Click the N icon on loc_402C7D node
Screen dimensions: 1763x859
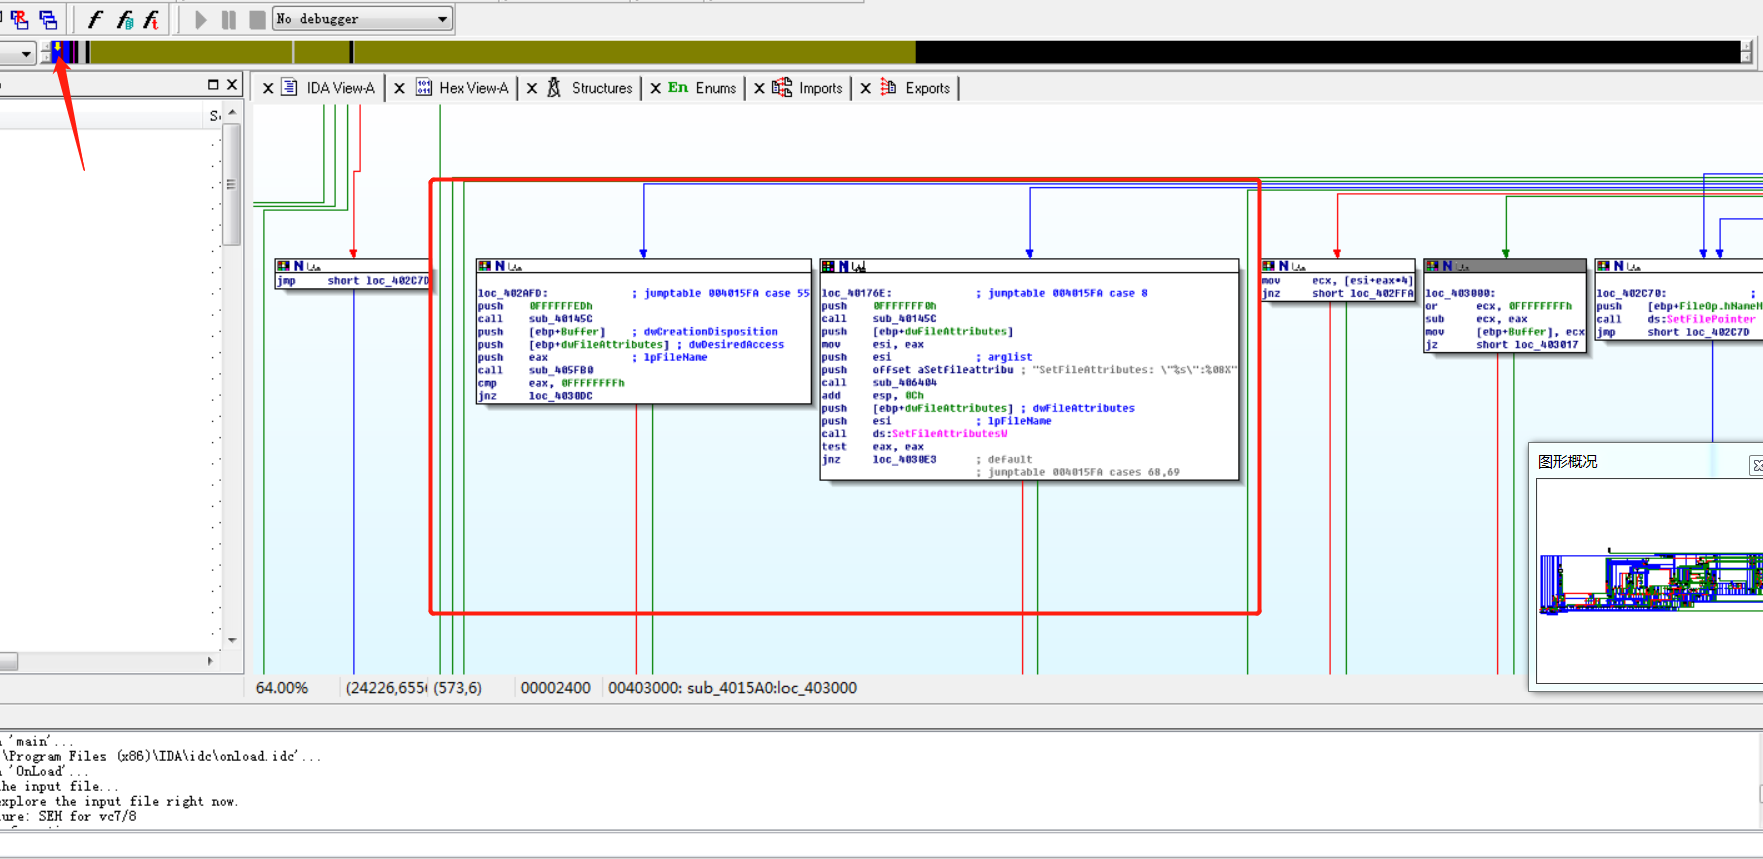tap(1618, 266)
